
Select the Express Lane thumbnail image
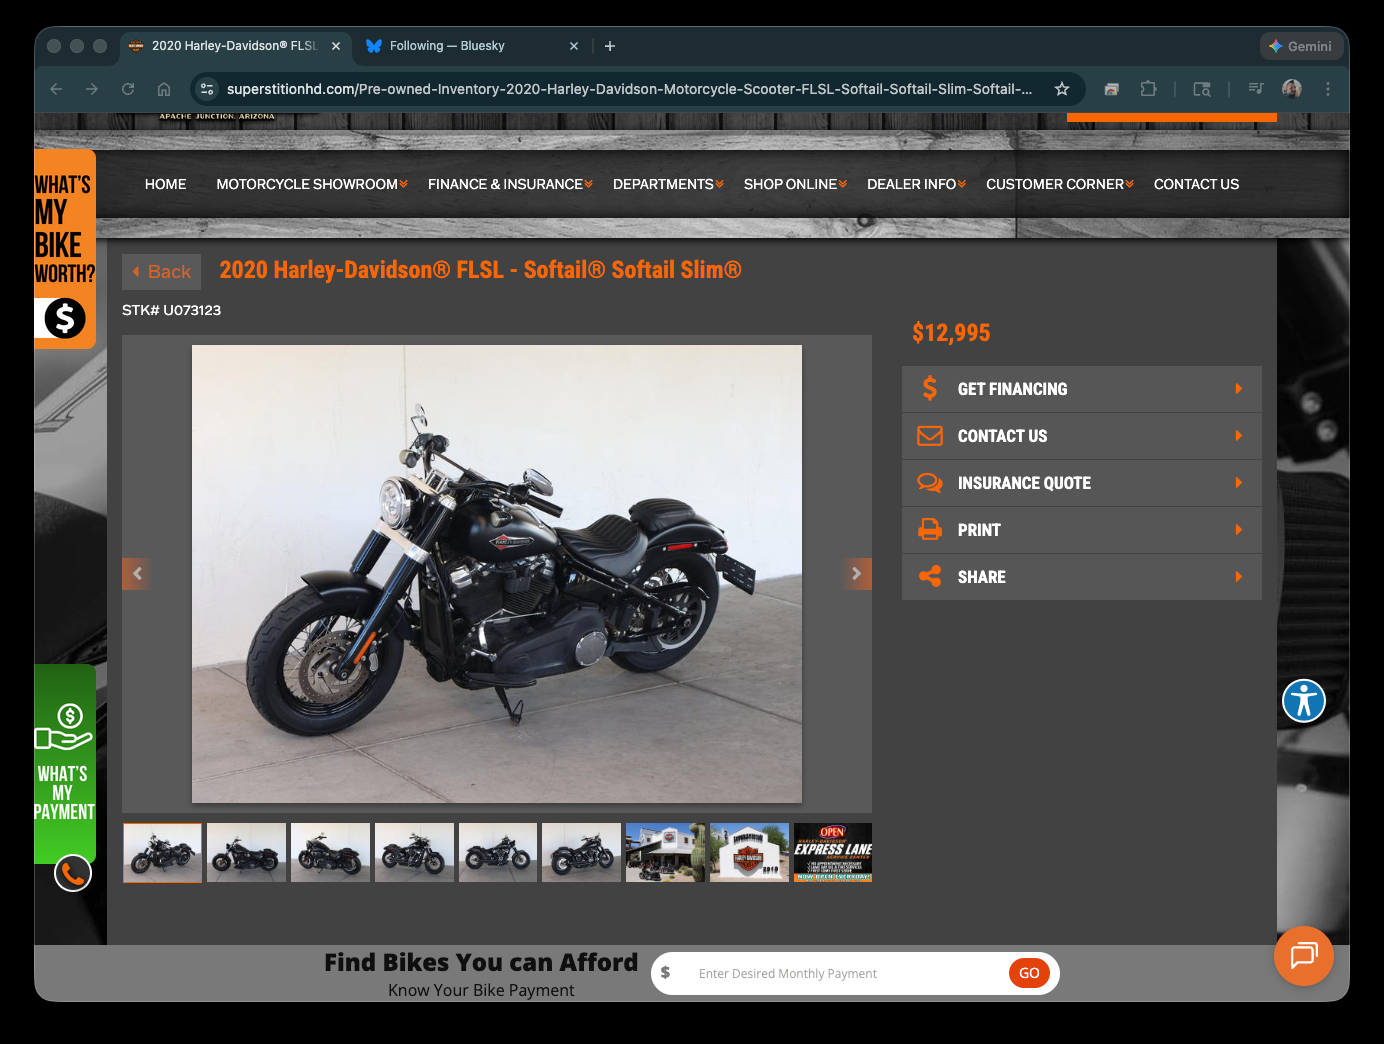coord(832,852)
